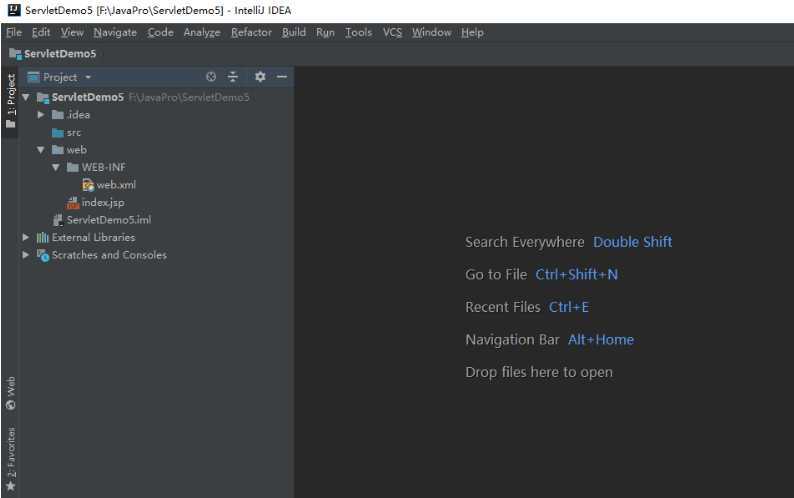Image resolution: width=794 pixels, height=498 pixels.
Task: Open the Help menu
Action: [x=472, y=32]
